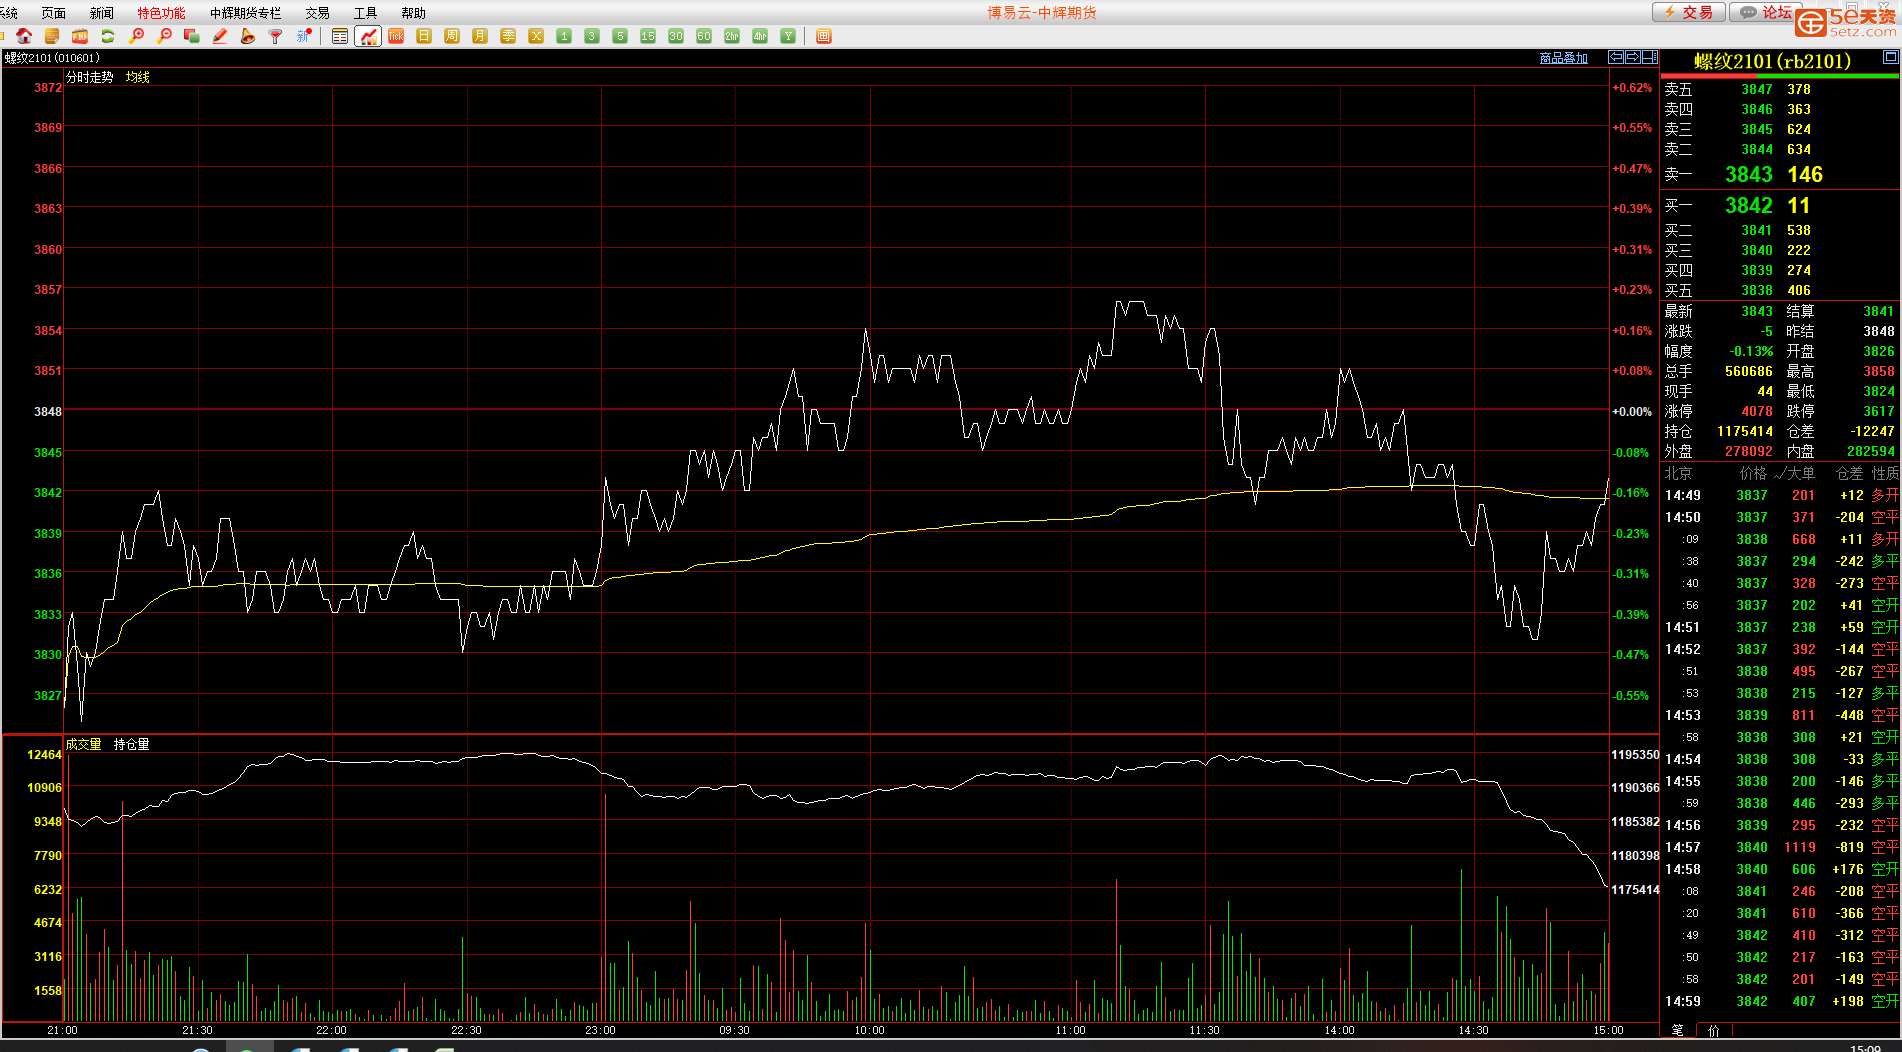Click the 卖一 price 3843
Viewport: 1902px width, 1052px height.
[x=1749, y=175]
